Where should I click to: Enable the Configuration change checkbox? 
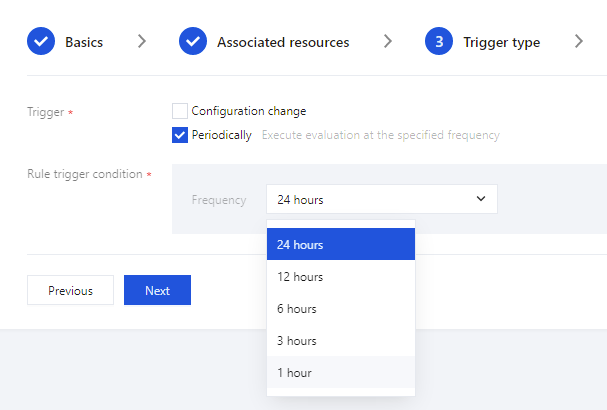click(x=180, y=111)
